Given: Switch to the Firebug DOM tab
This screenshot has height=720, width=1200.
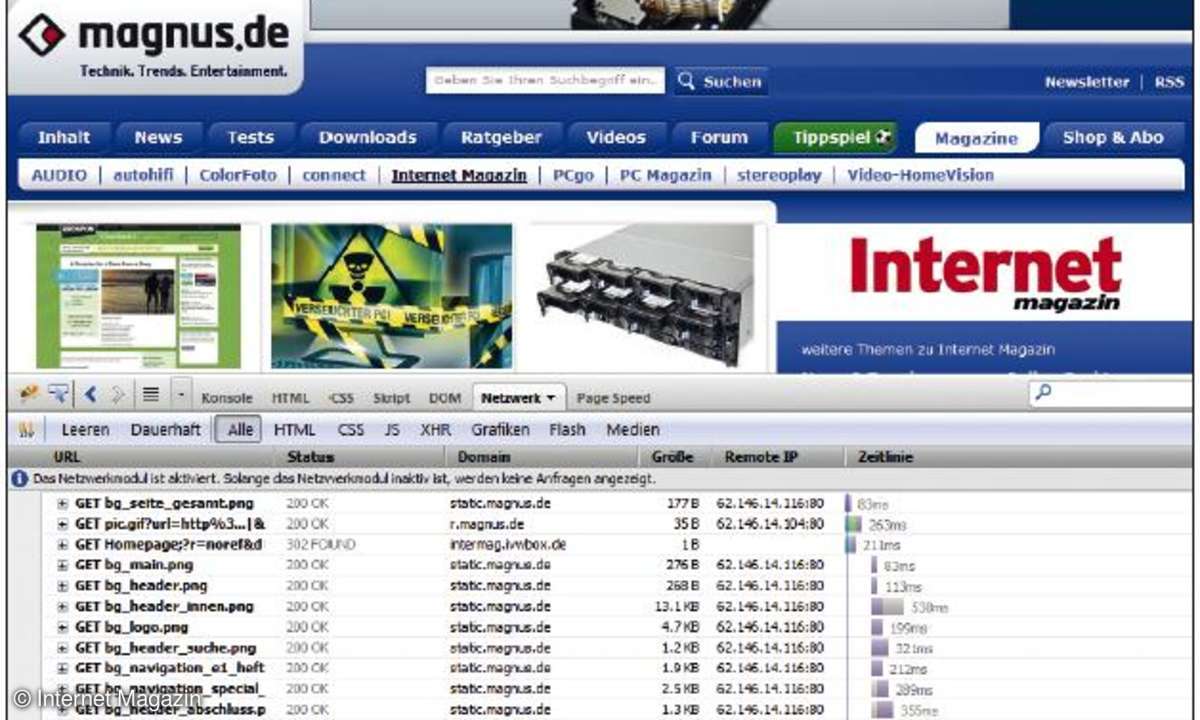Looking at the screenshot, I should tap(444, 398).
